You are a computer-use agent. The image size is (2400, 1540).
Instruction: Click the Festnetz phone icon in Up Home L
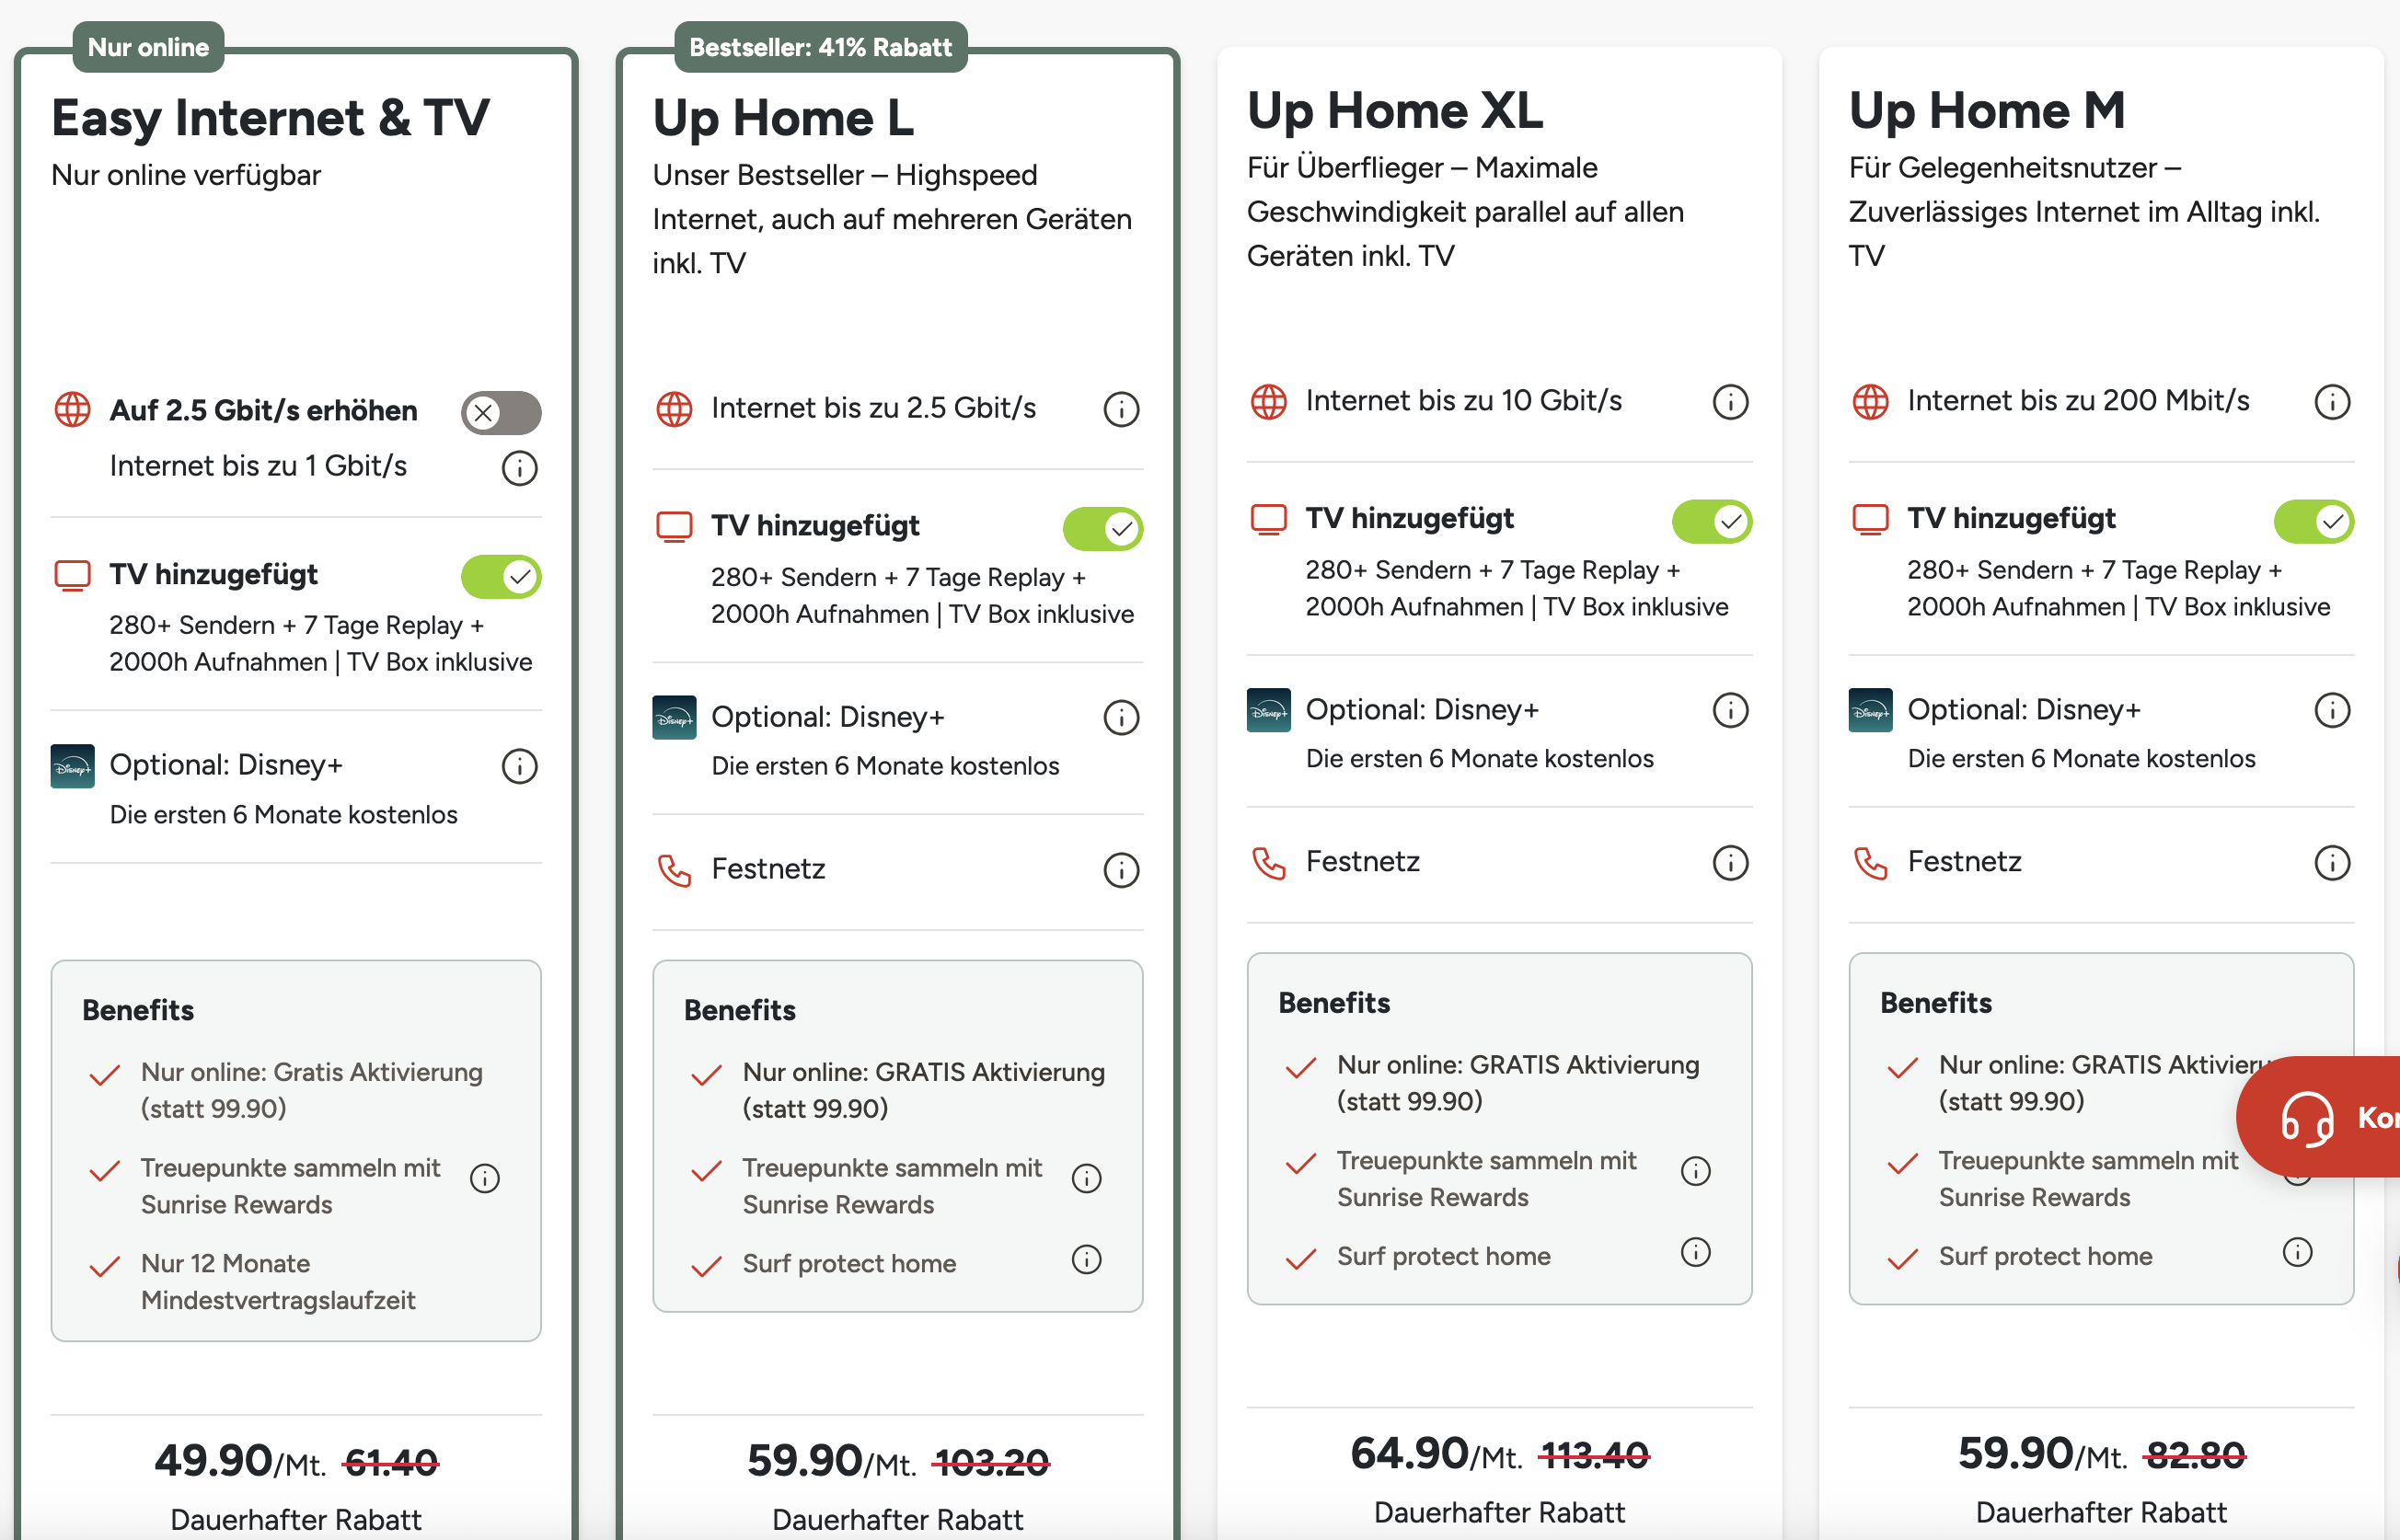pos(674,869)
